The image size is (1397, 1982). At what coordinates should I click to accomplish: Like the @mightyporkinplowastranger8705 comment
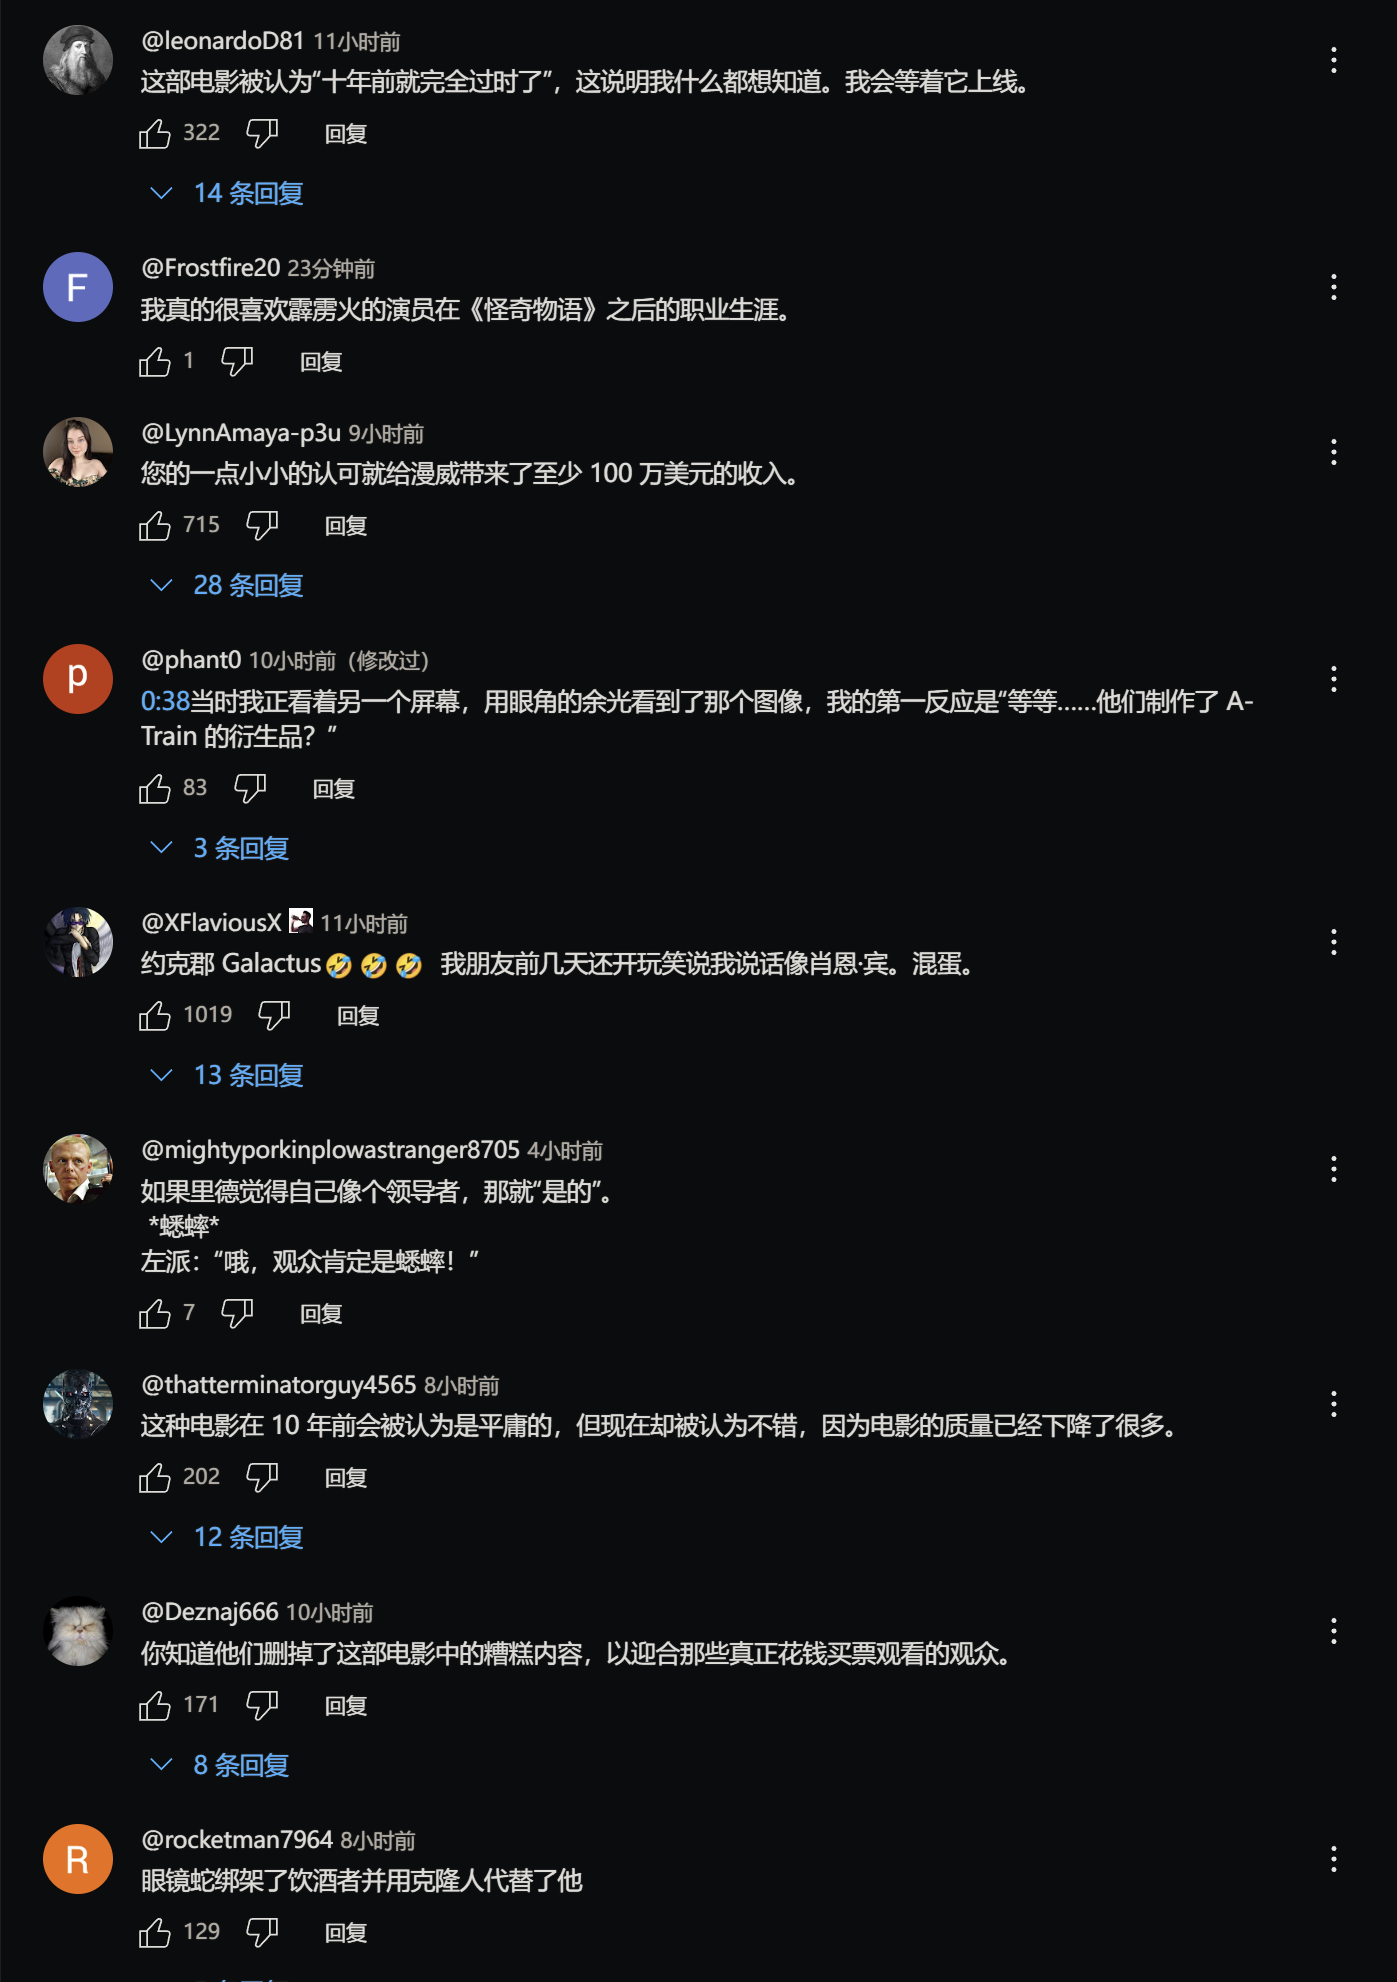[155, 1313]
